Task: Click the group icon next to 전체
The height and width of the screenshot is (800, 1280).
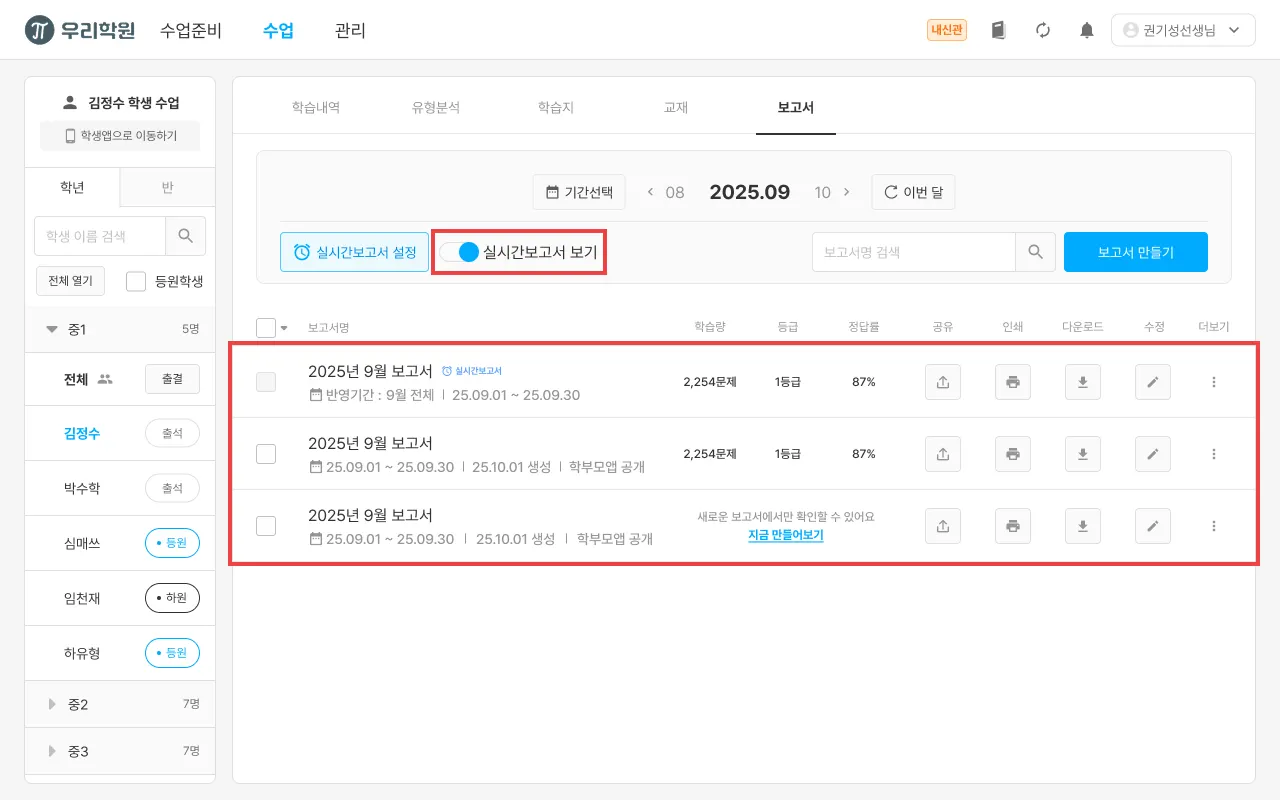Action: pyautogui.click(x=105, y=379)
